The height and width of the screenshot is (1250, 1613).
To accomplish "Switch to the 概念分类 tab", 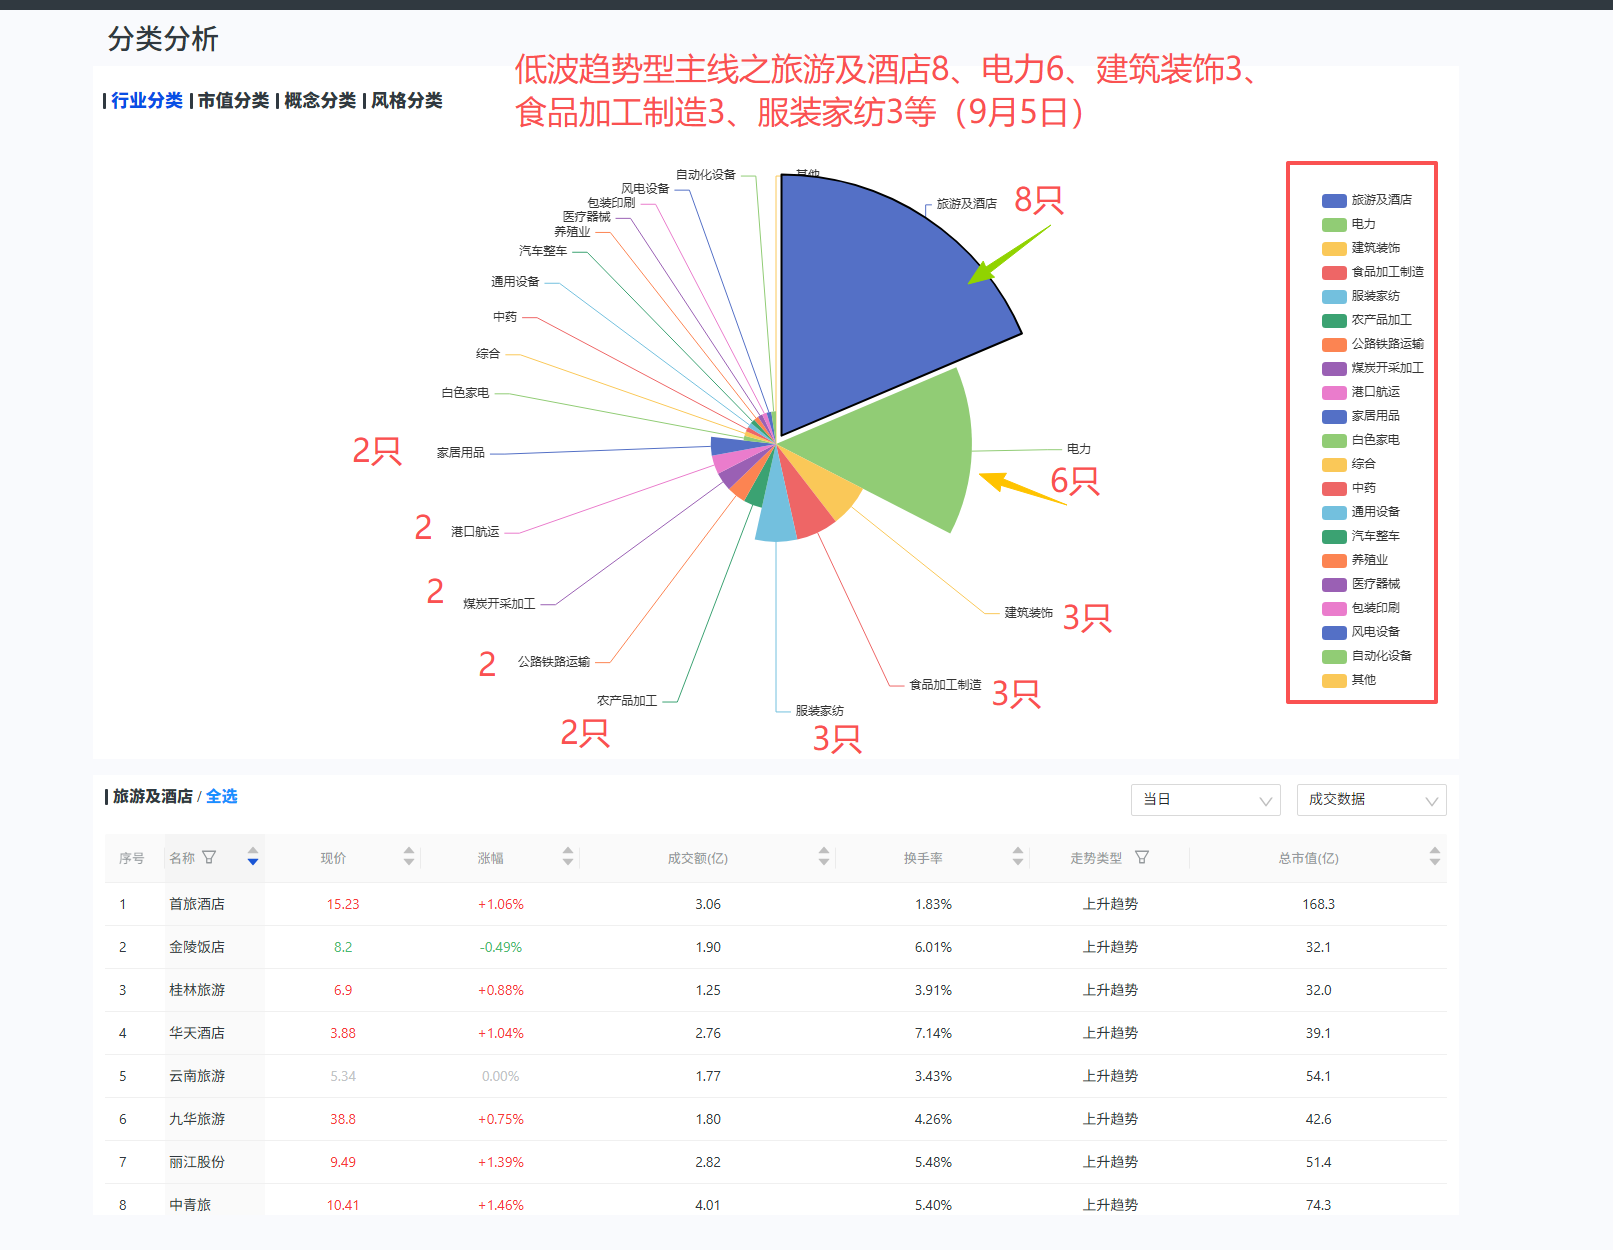I will tap(320, 100).
